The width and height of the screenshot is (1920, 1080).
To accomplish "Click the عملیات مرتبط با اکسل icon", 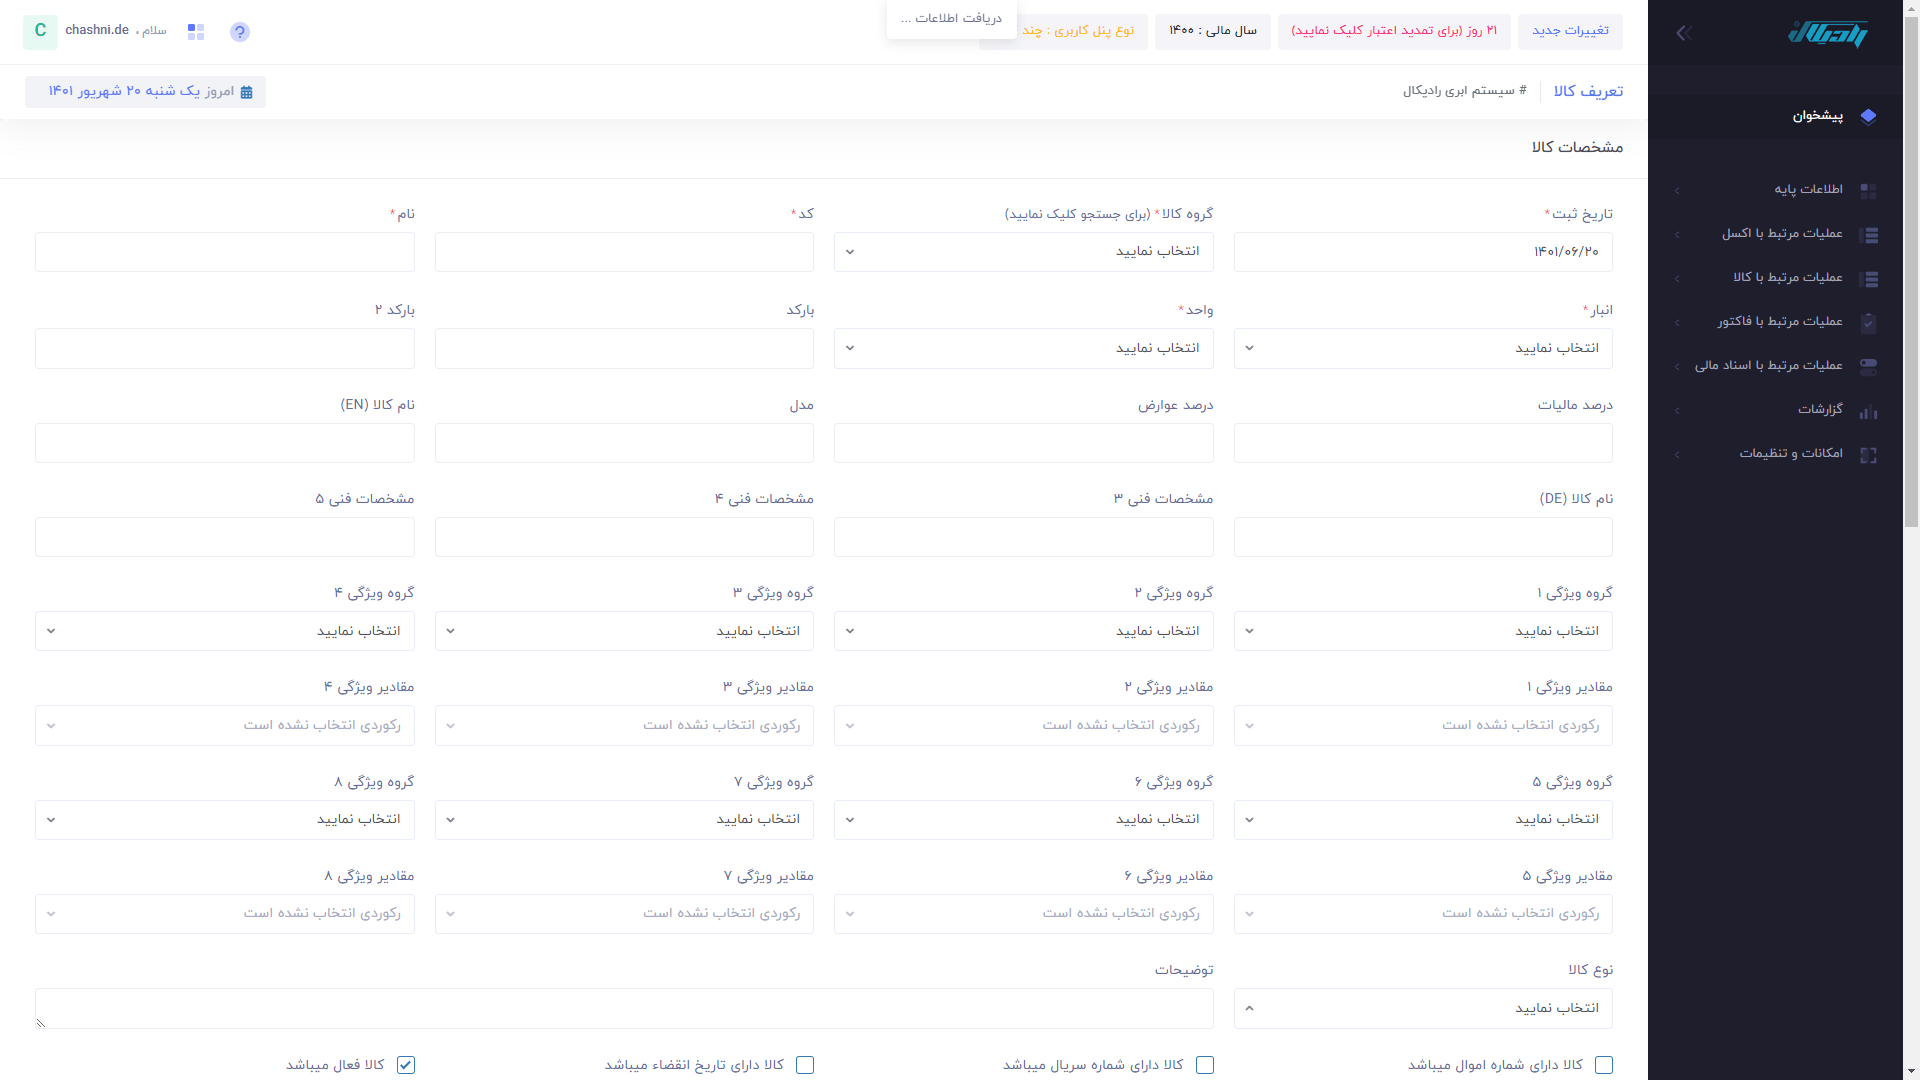I will (1868, 234).
